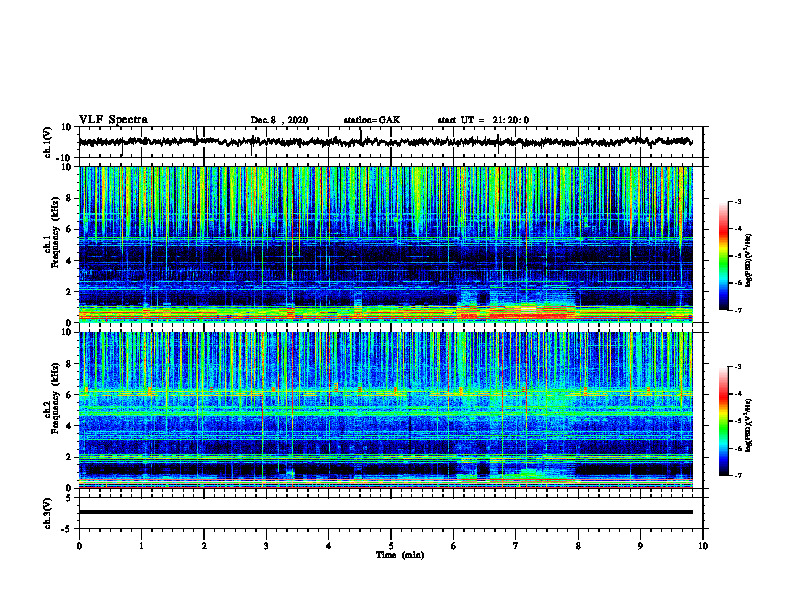Viewport: 792px width, 612px height.
Task: Click the "4" kHz tick on ch.1 spectrogram
Action: click(70, 261)
